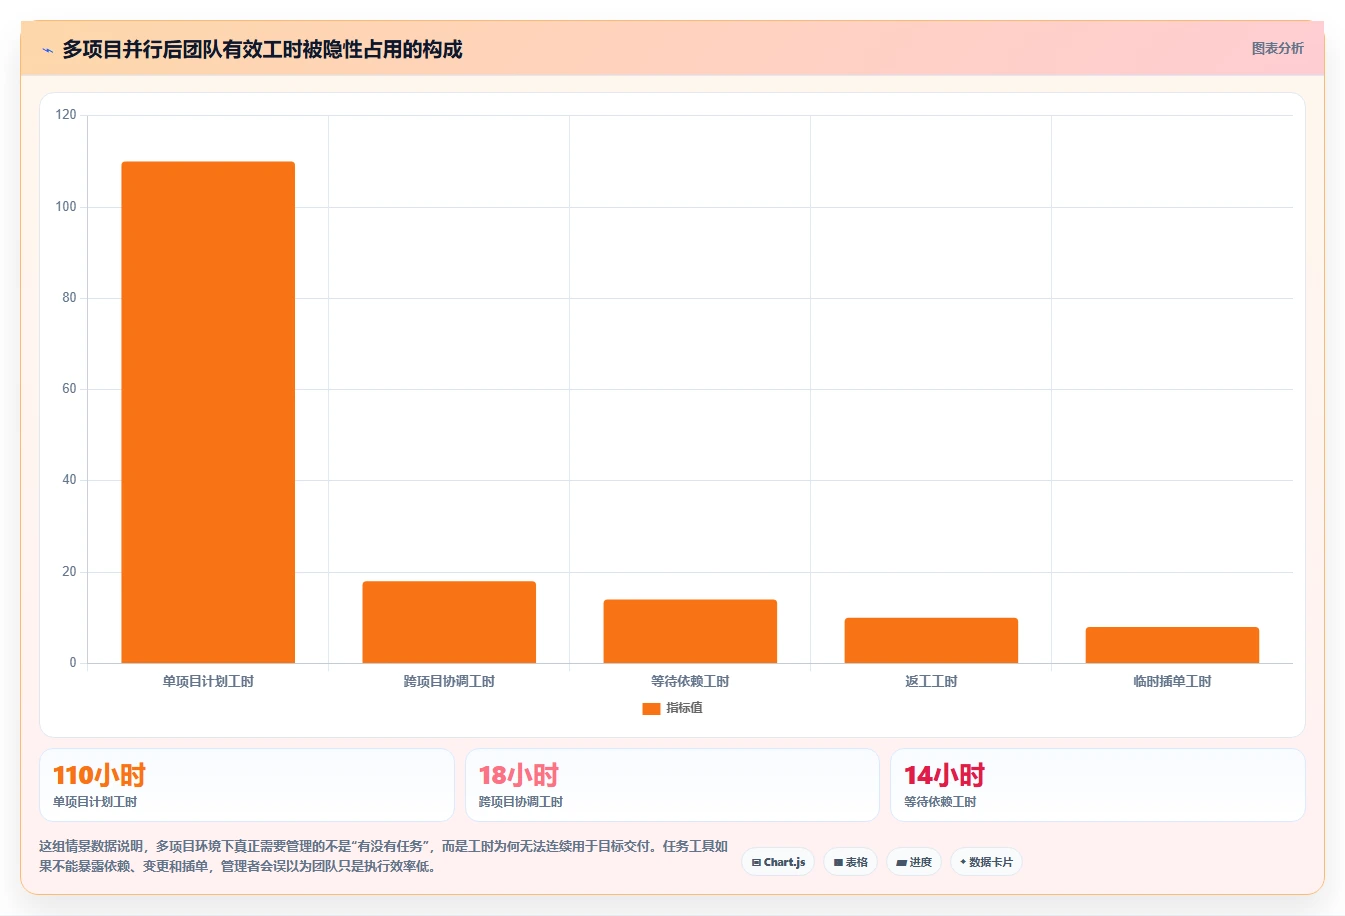Select the 等待依赖工时 bar
Viewport: 1345px width, 916px height.
click(690, 631)
